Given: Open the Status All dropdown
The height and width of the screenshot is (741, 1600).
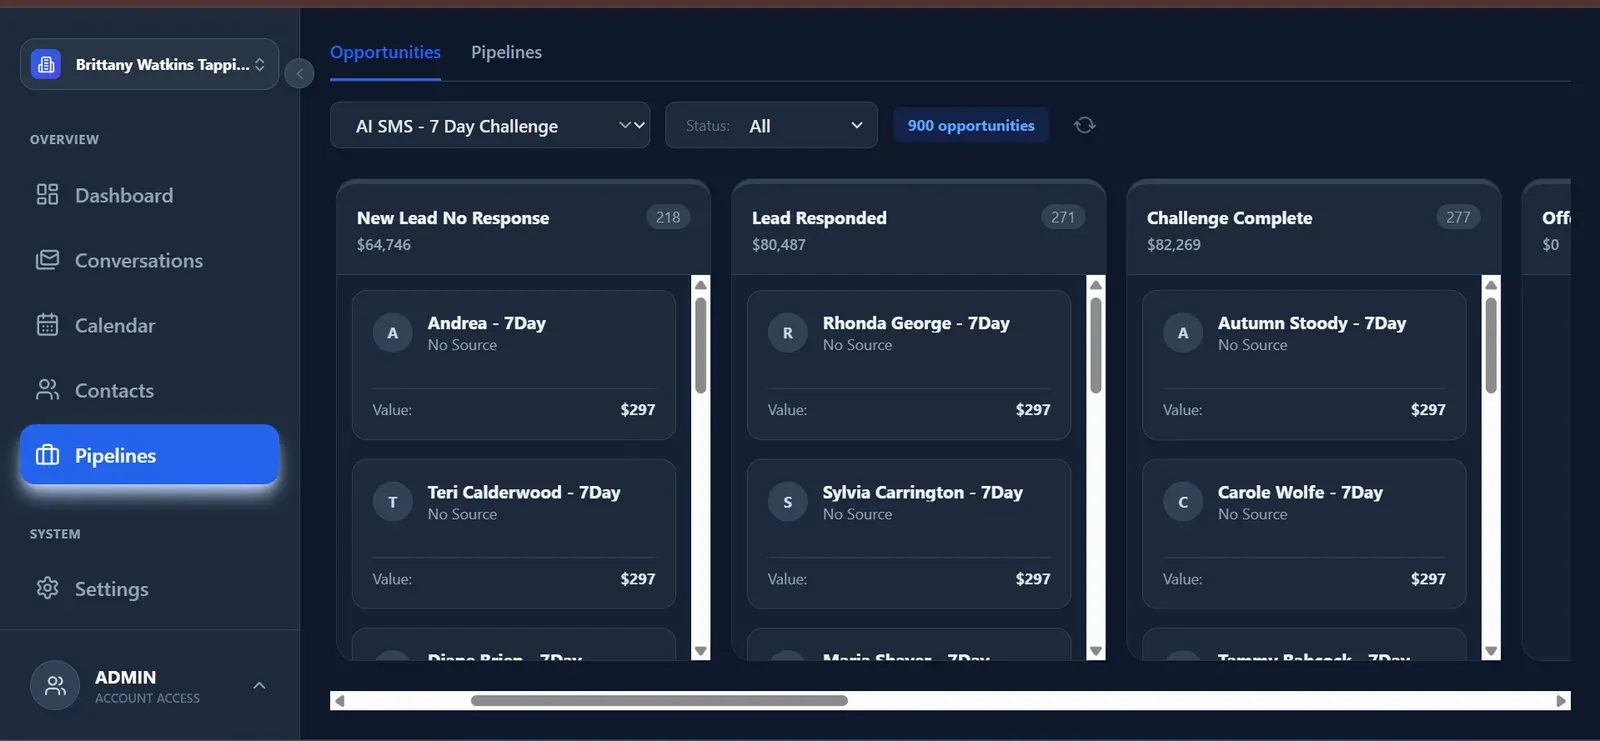Looking at the screenshot, I should point(771,125).
